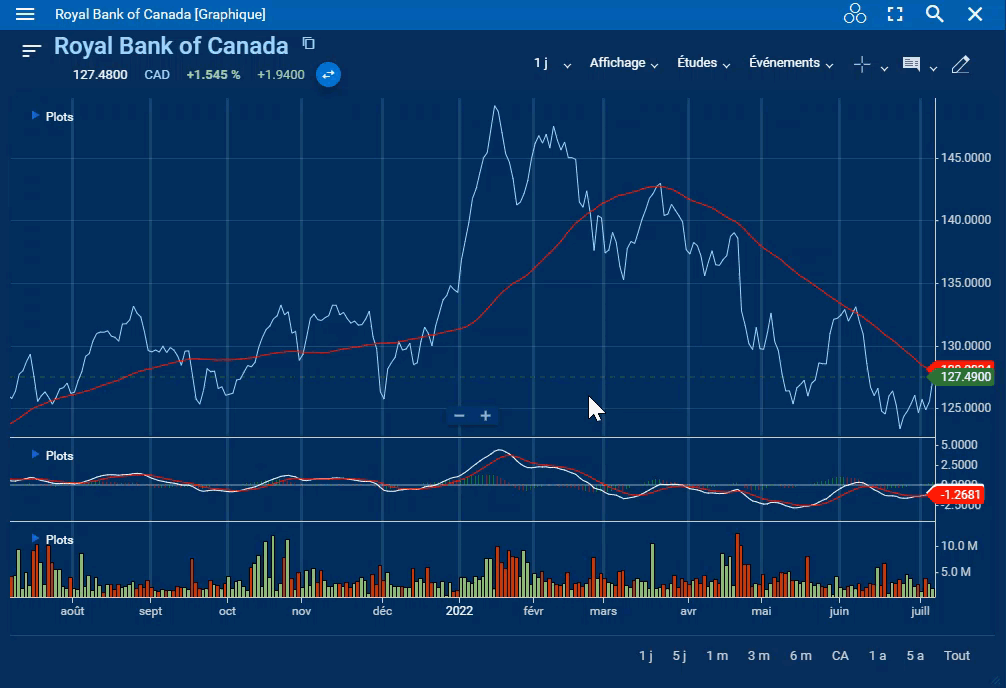Screen dimensions: 1006x688
Task: Click the copy icon beside Royal Bank of Canada
Action: pyautogui.click(x=309, y=43)
